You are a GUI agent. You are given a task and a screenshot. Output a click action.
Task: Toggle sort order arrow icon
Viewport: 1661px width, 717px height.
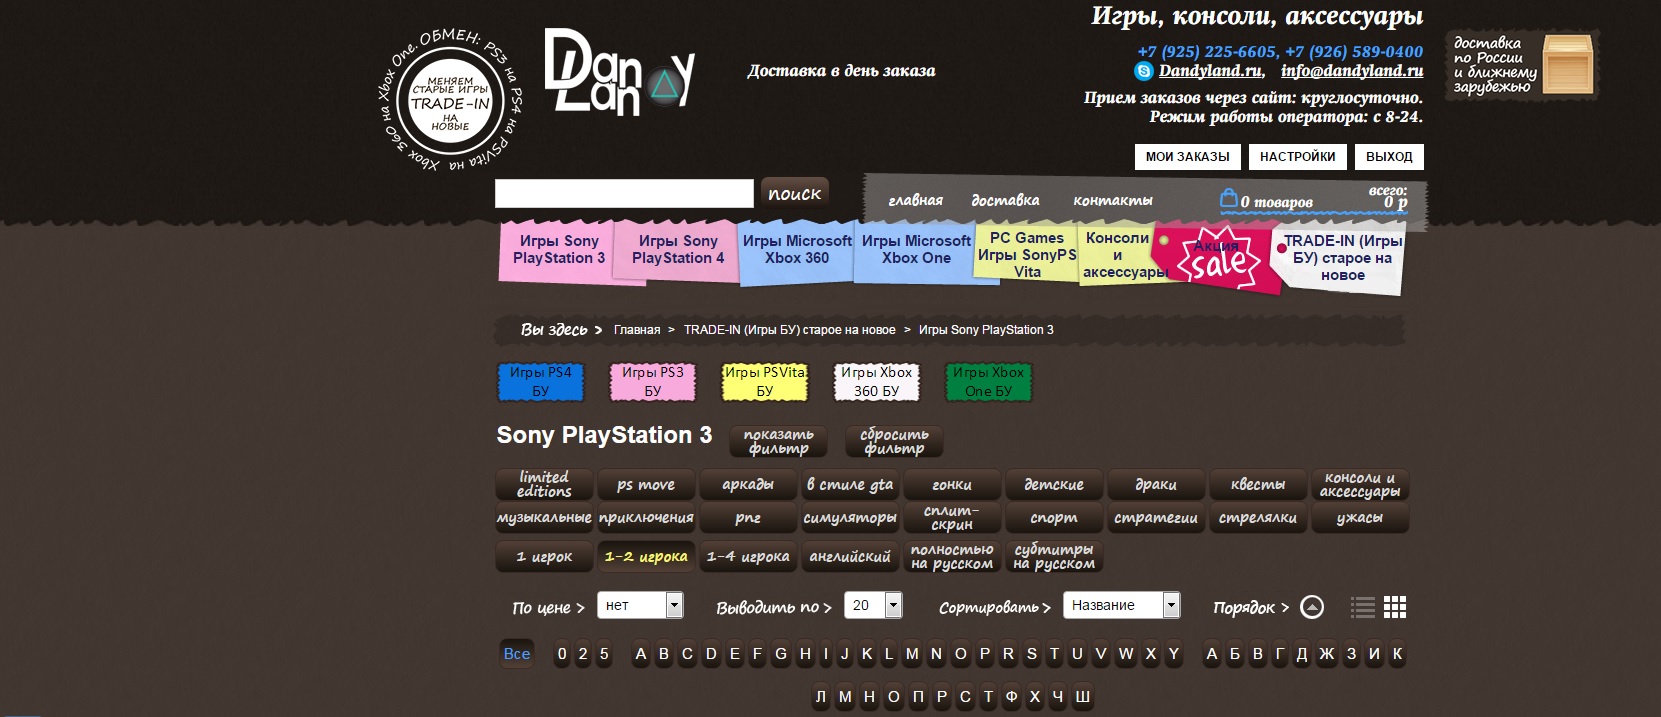pyautogui.click(x=1312, y=607)
